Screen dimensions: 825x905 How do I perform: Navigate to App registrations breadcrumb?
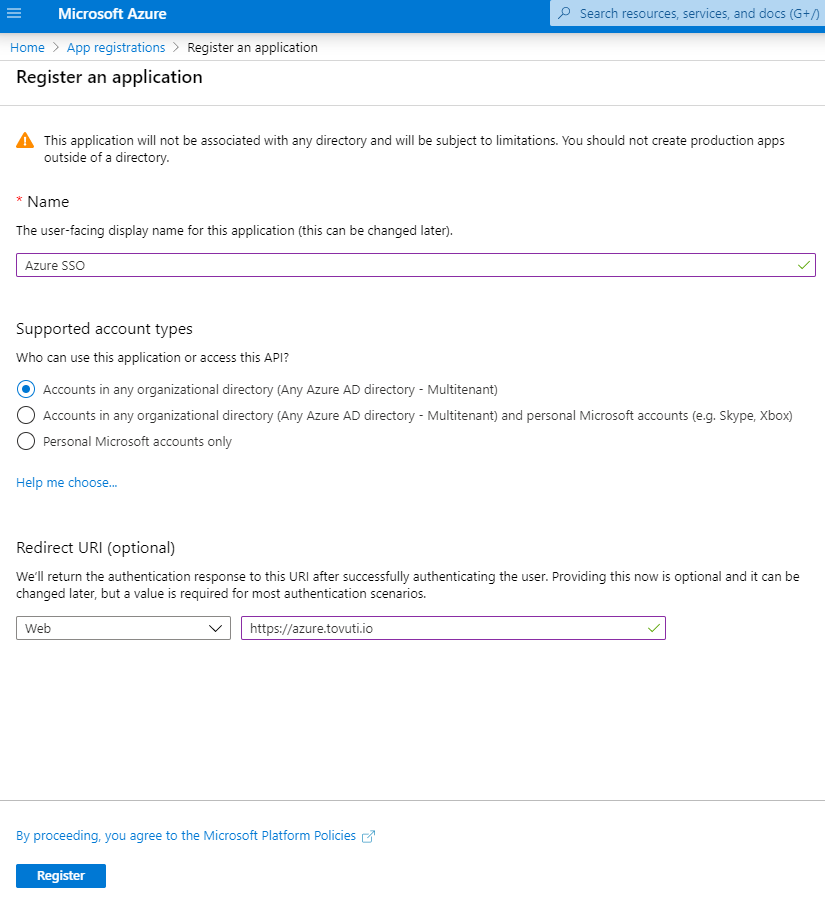pyautogui.click(x=116, y=47)
